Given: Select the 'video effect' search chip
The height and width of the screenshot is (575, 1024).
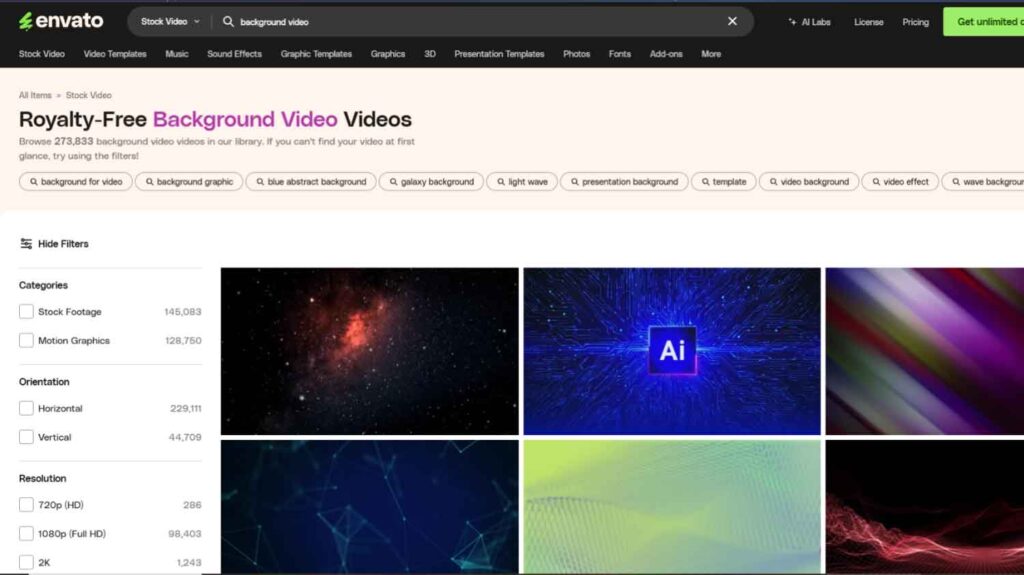Looking at the screenshot, I should (x=900, y=182).
